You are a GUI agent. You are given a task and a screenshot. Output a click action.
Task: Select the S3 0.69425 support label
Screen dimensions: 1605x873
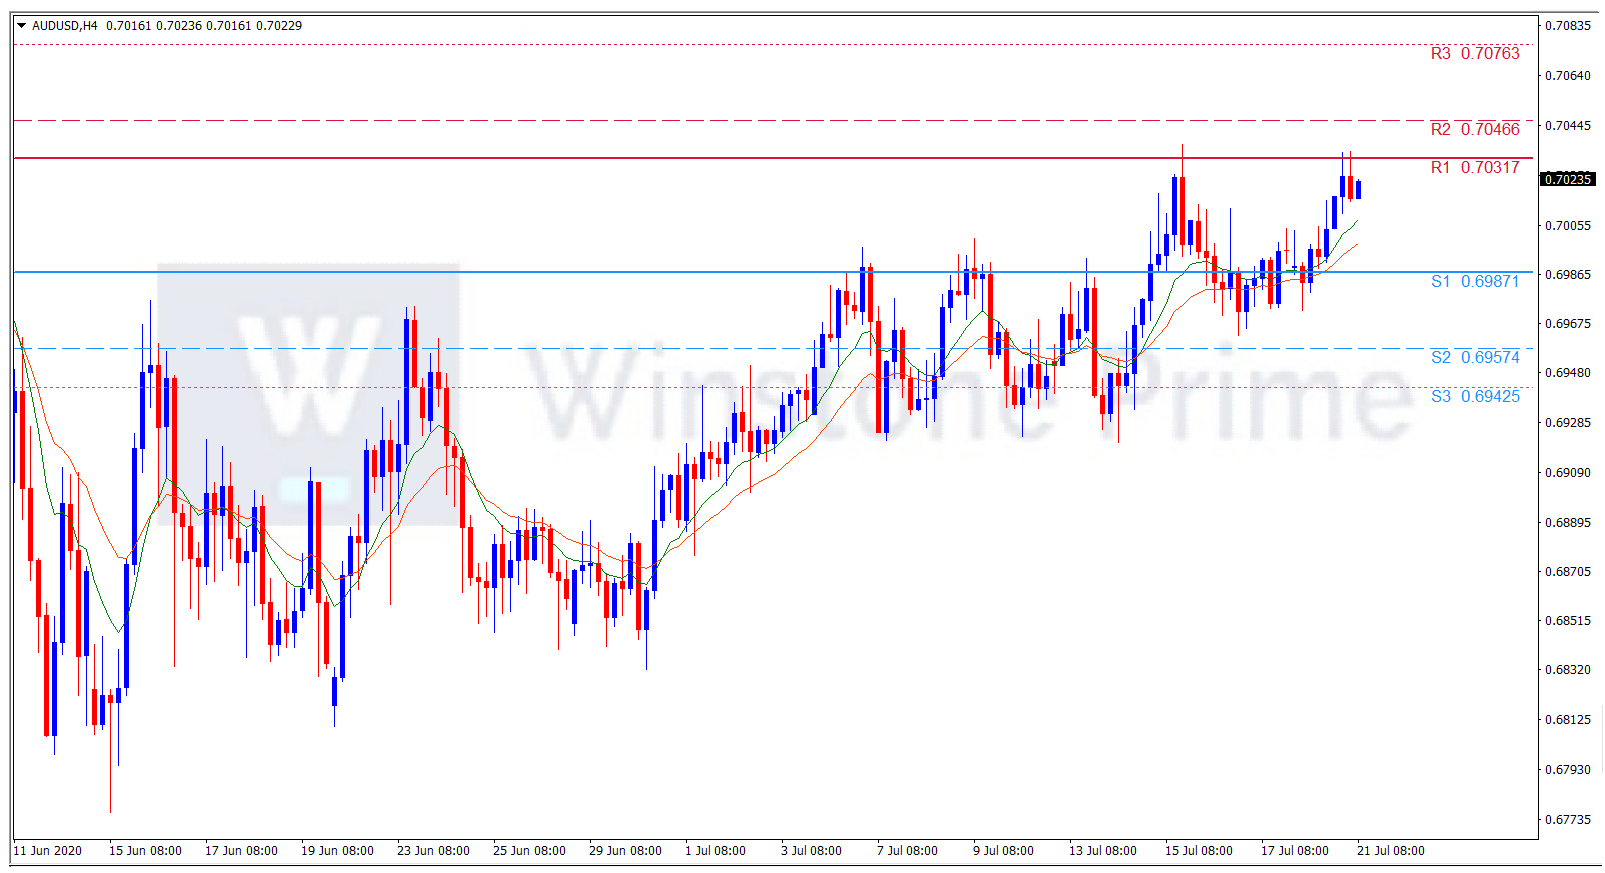pyautogui.click(x=1474, y=397)
